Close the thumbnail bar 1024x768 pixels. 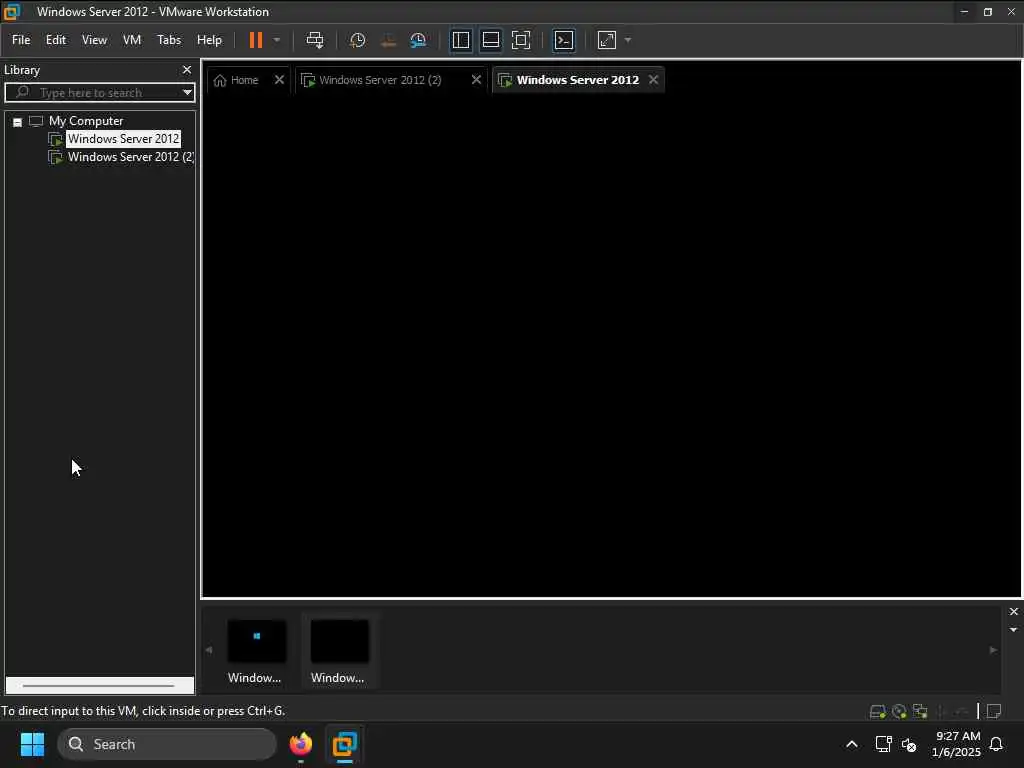[x=1014, y=611]
